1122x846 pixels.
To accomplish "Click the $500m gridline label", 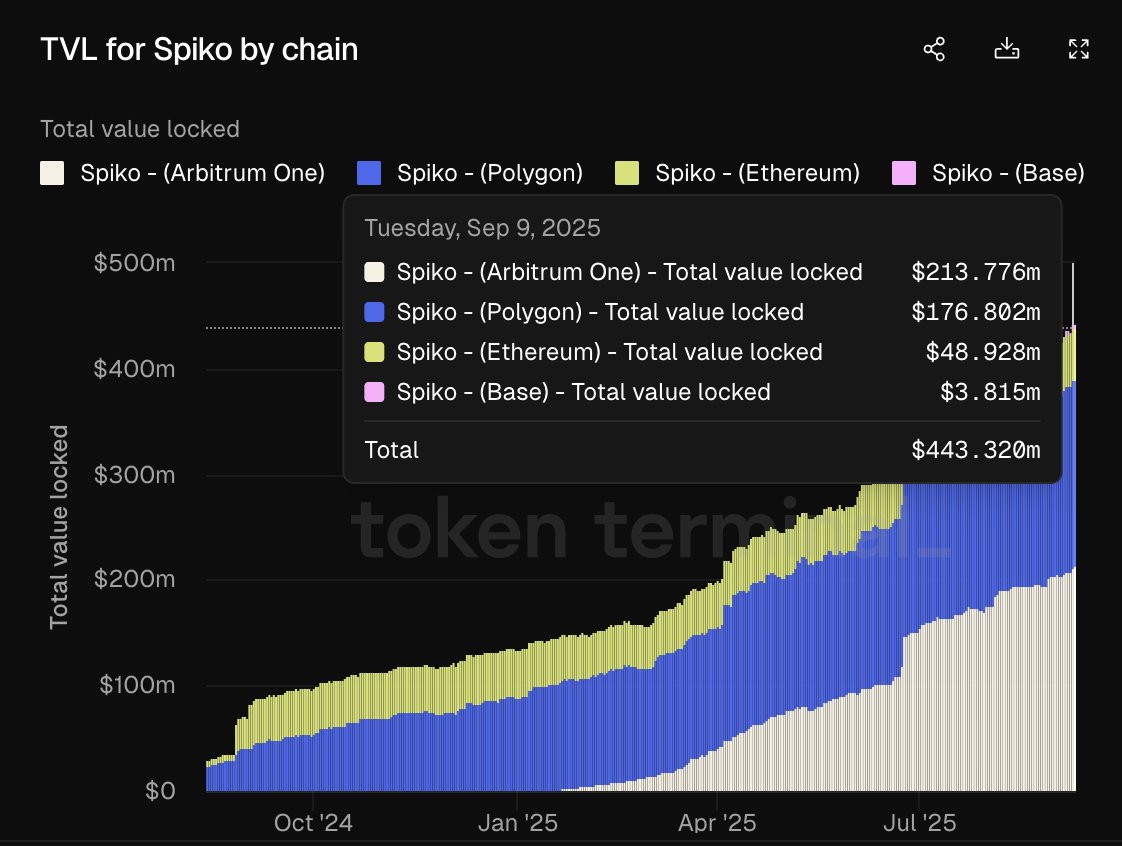I will [x=136, y=263].
